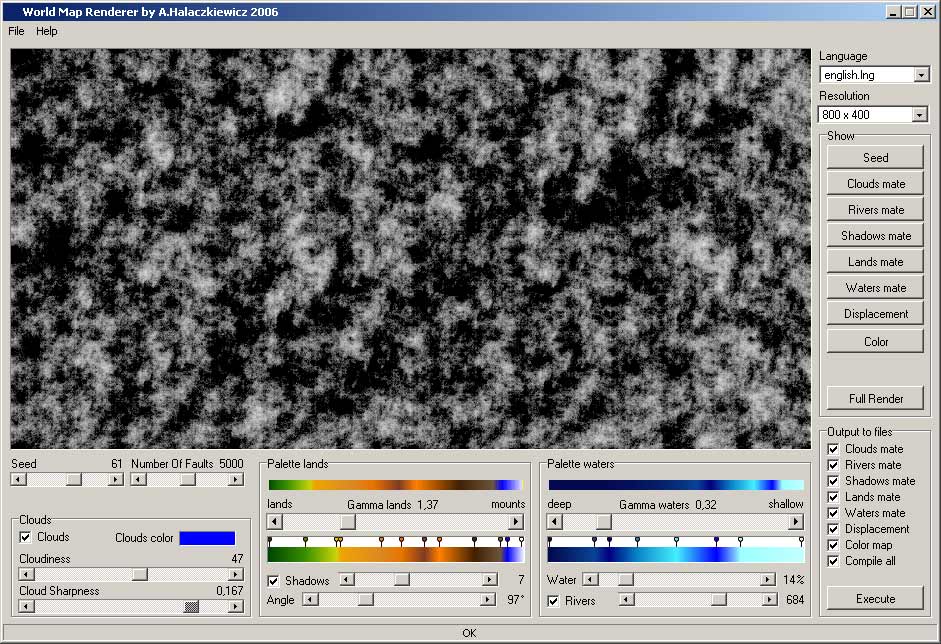
Task: Click the Gamma waters left arrow
Action: coord(555,522)
